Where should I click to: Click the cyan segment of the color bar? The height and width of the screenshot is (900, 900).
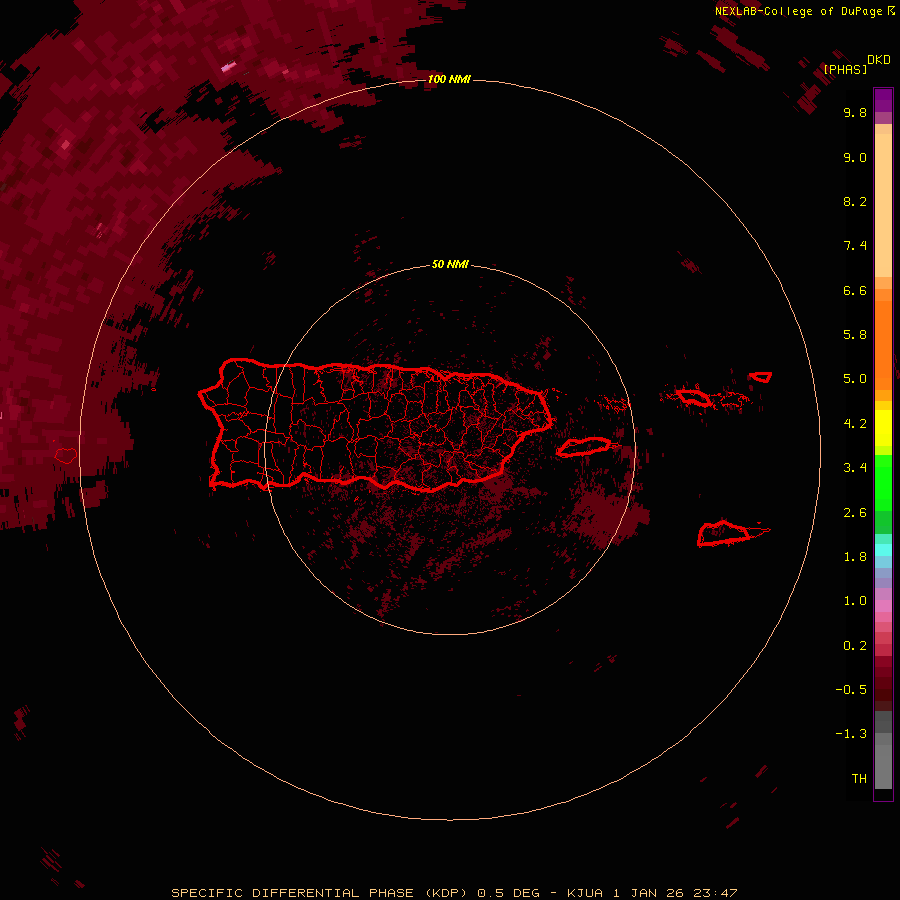883,550
